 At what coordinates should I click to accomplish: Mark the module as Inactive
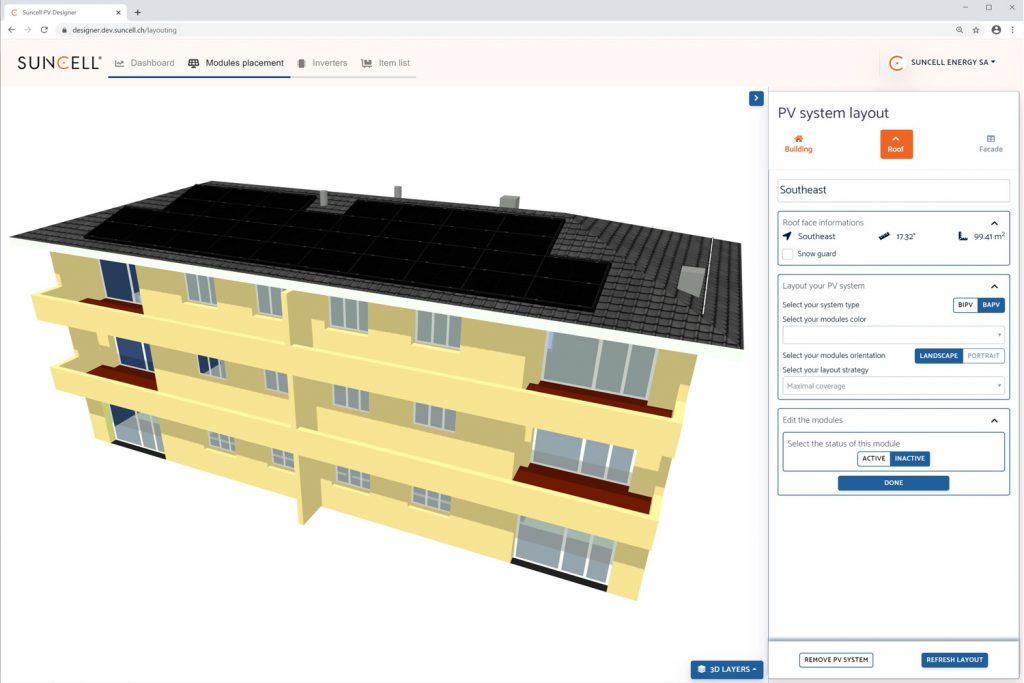[910, 459]
